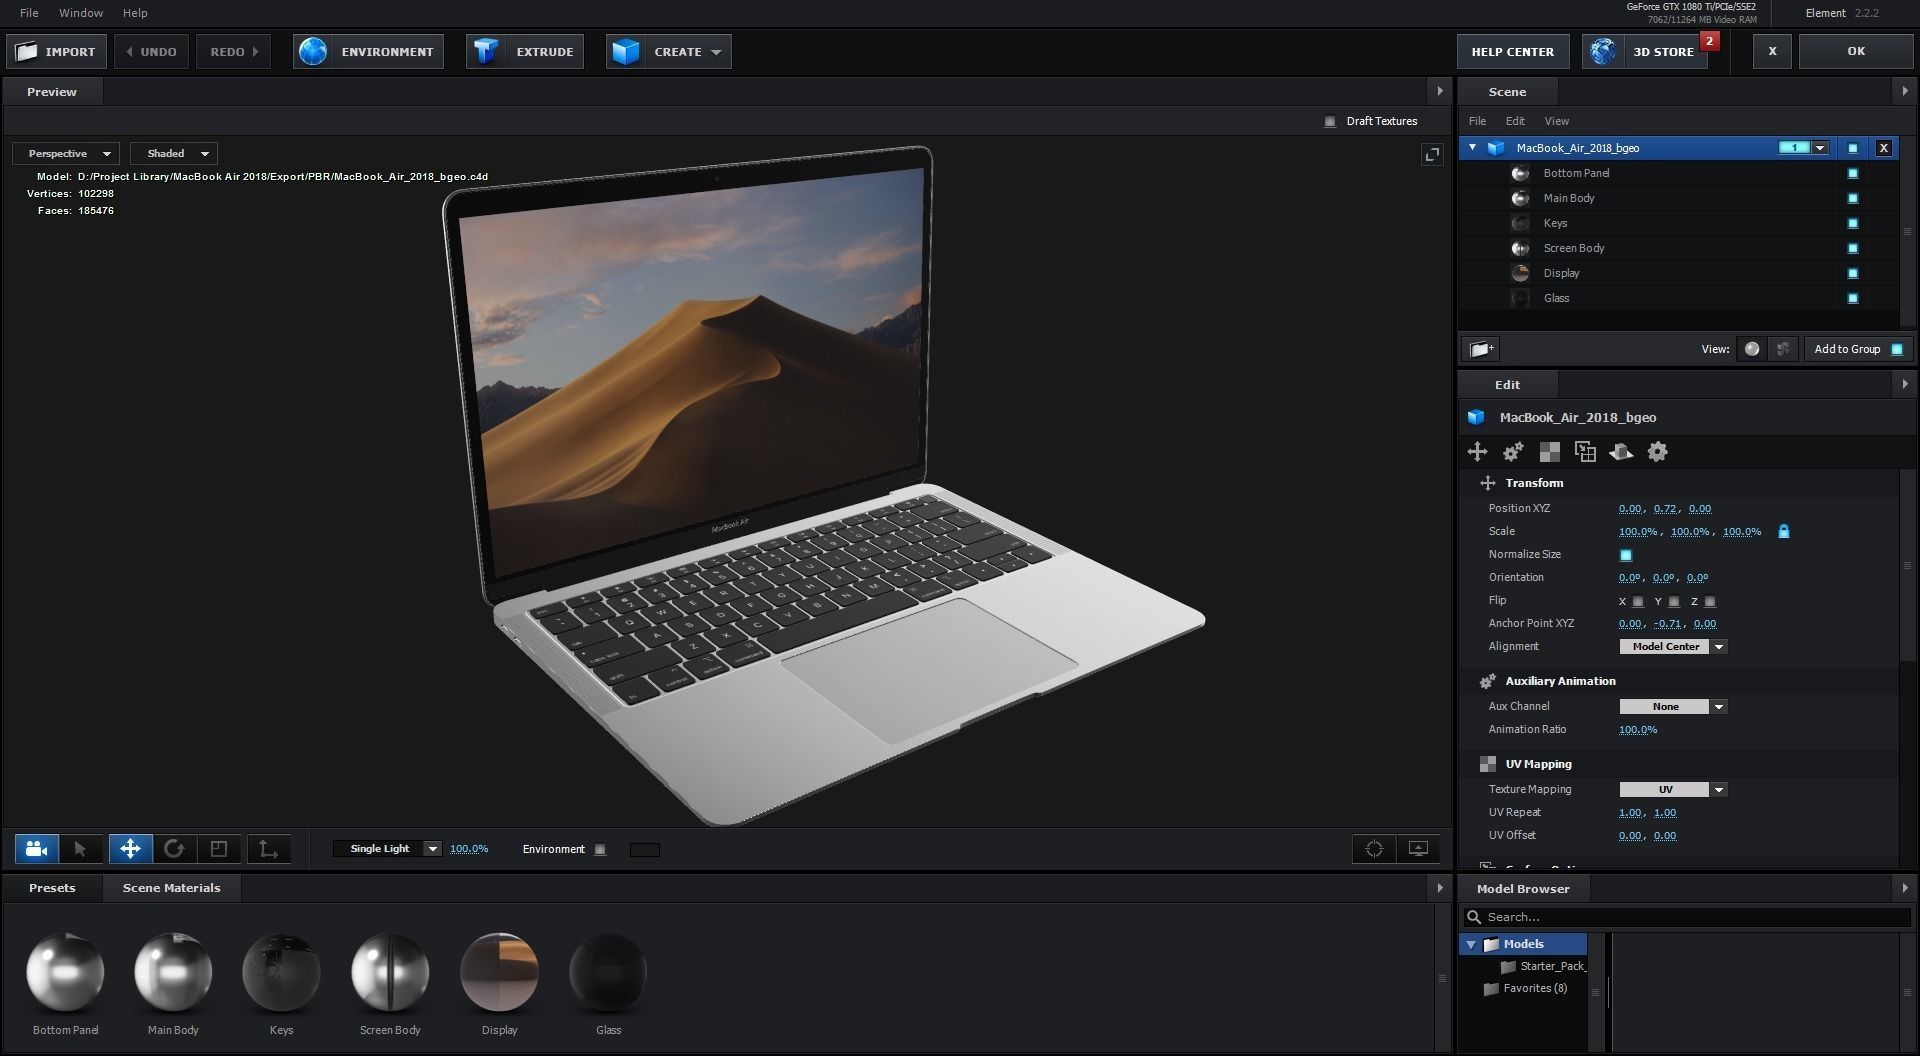The width and height of the screenshot is (1920, 1056).
Task: Open the Environment settings from the toolbar
Action: coord(368,52)
